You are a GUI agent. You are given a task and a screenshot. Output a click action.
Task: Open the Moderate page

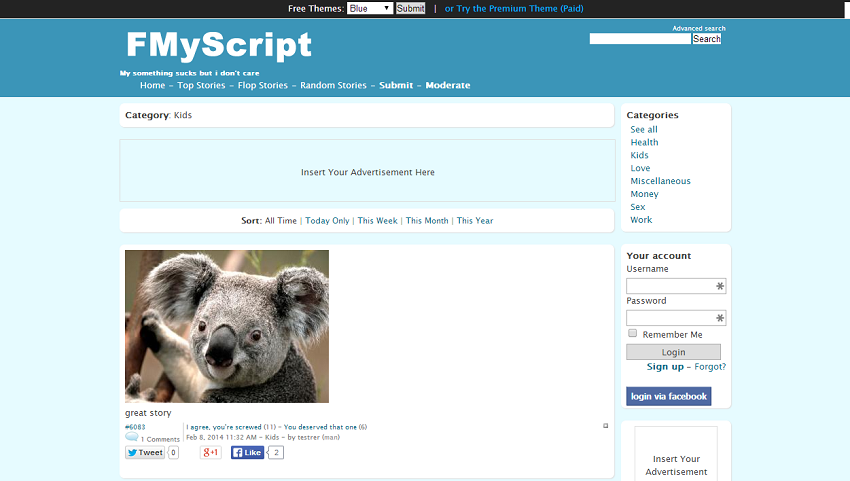pos(448,85)
